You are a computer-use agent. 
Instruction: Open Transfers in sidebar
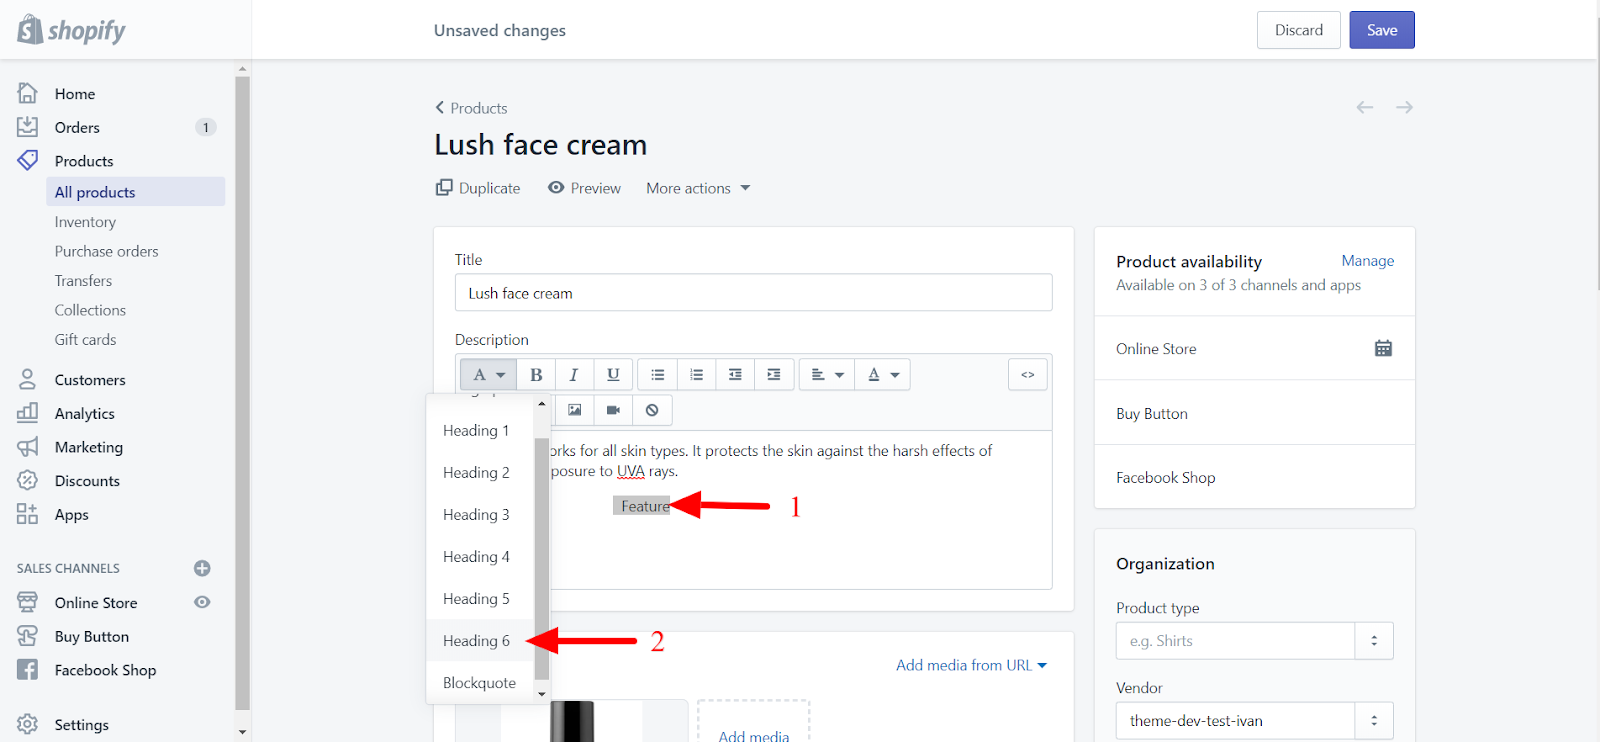83,281
